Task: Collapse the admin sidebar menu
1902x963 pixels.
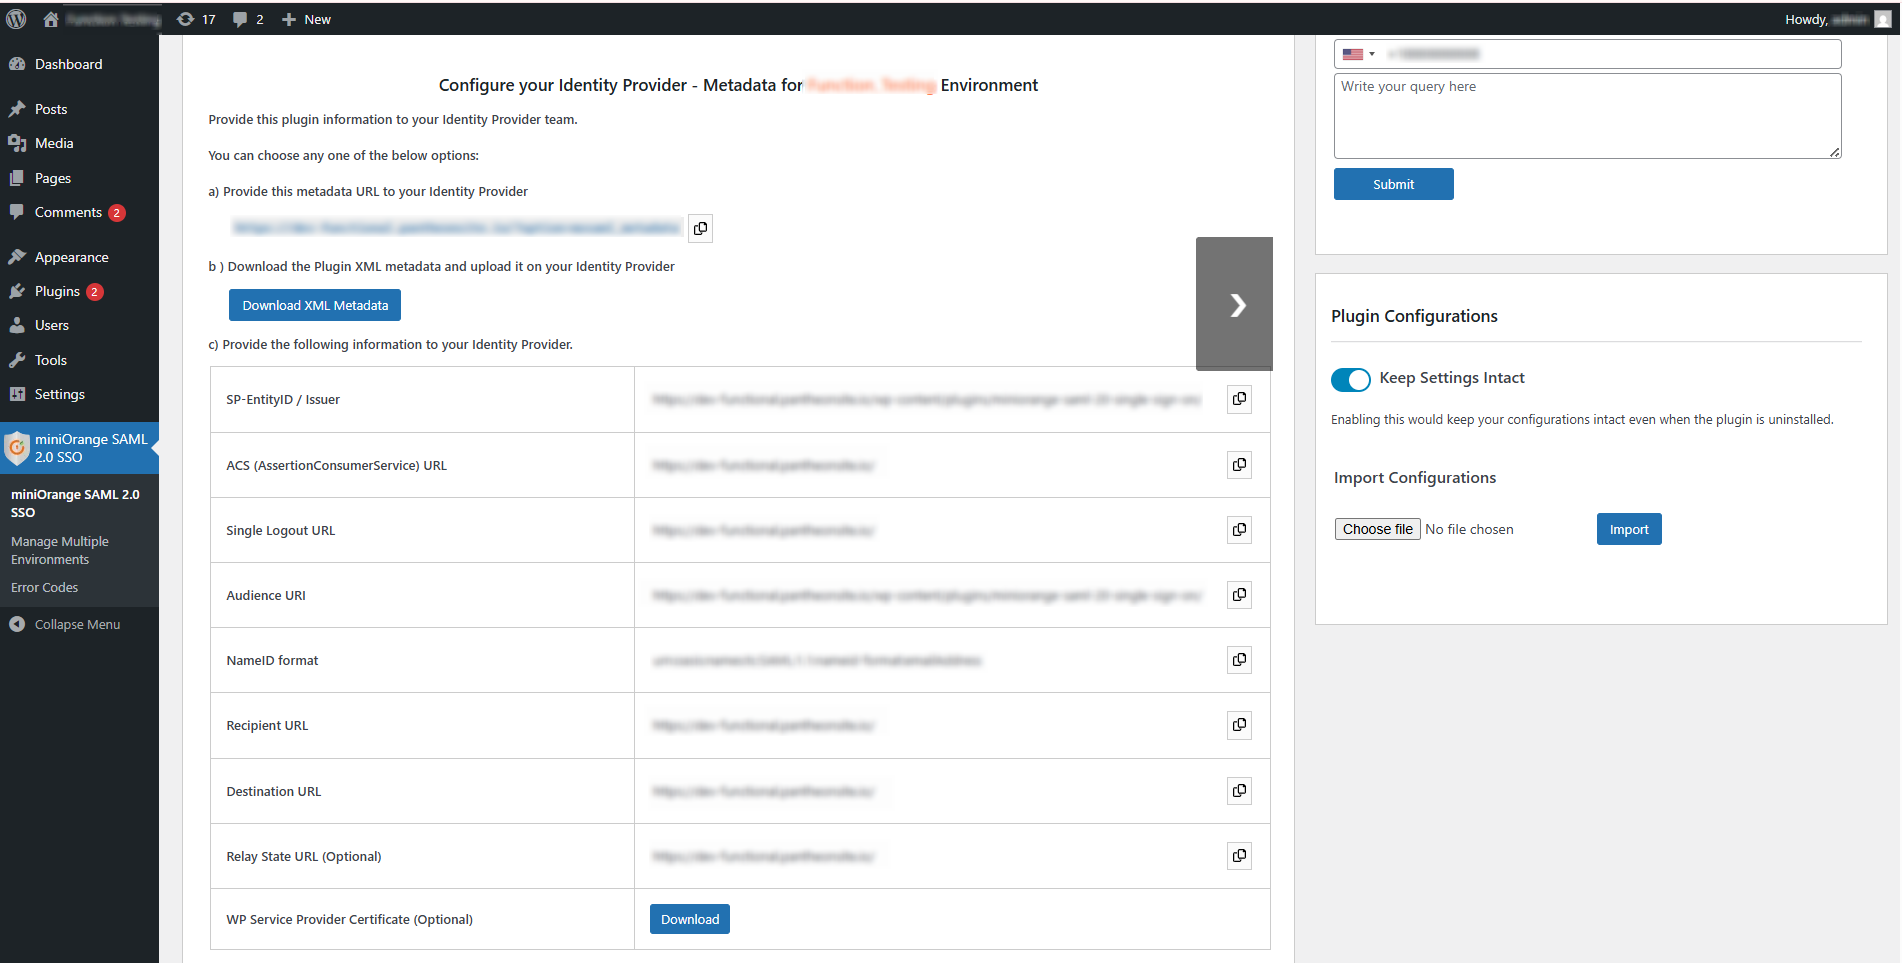Action: point(77,624)
